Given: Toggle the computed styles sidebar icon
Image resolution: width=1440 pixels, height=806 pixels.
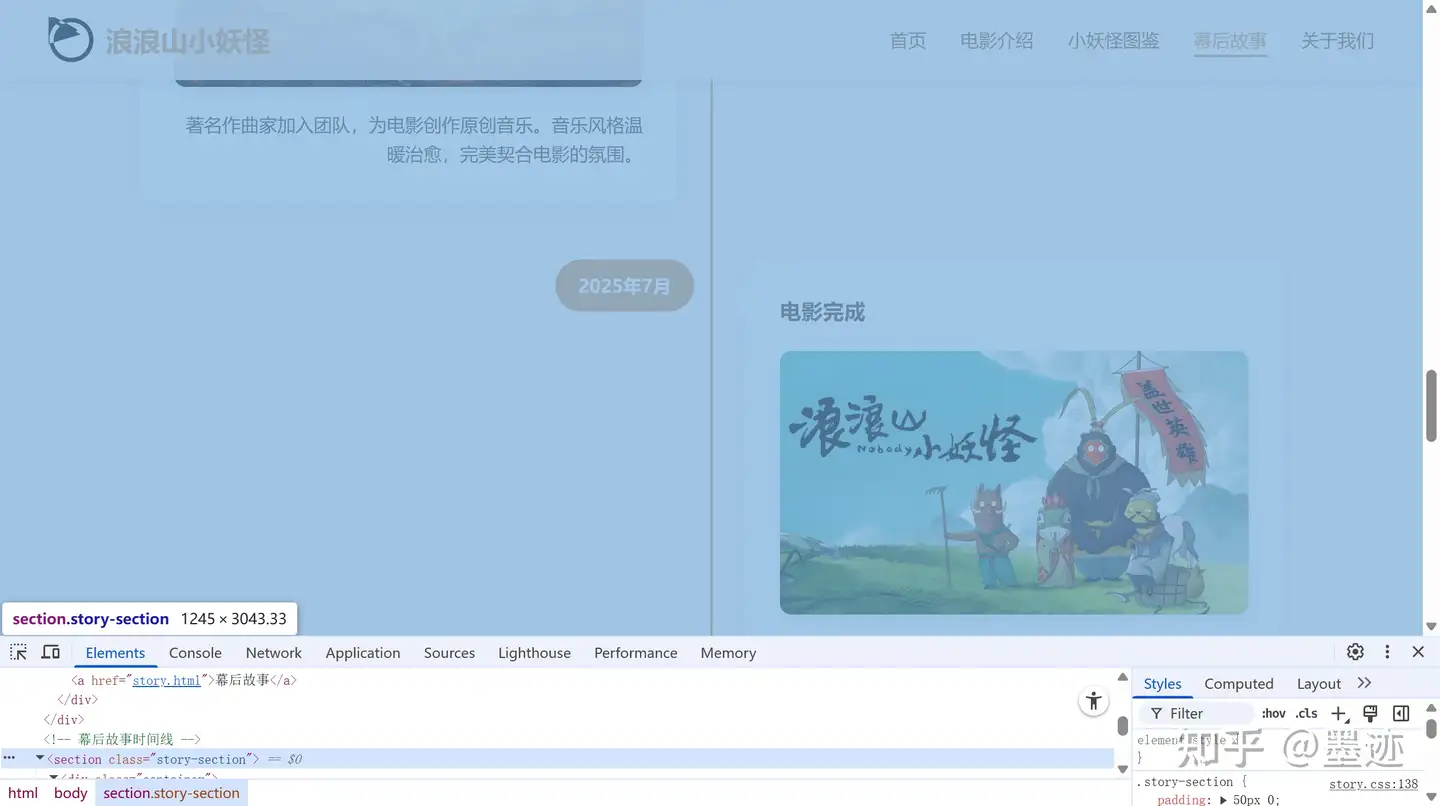Looking at the screenshot, I should tap(1401, 713).
